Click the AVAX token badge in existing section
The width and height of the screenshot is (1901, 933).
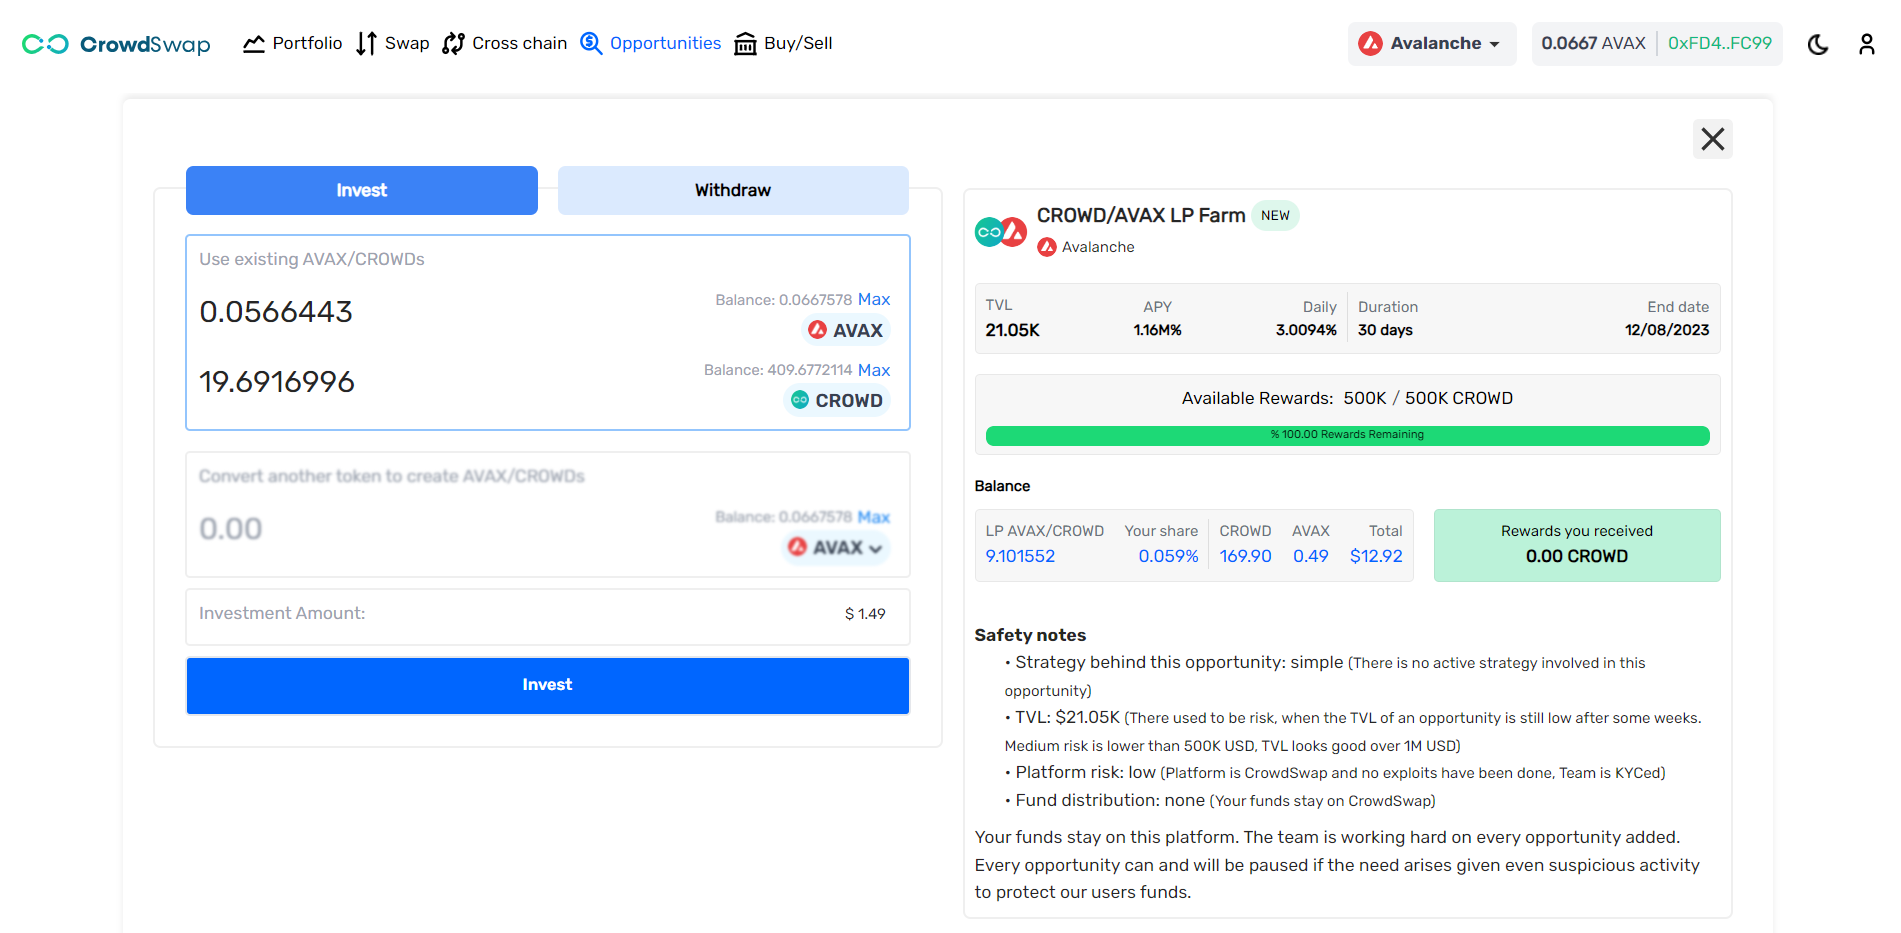[x=846, y=330]
